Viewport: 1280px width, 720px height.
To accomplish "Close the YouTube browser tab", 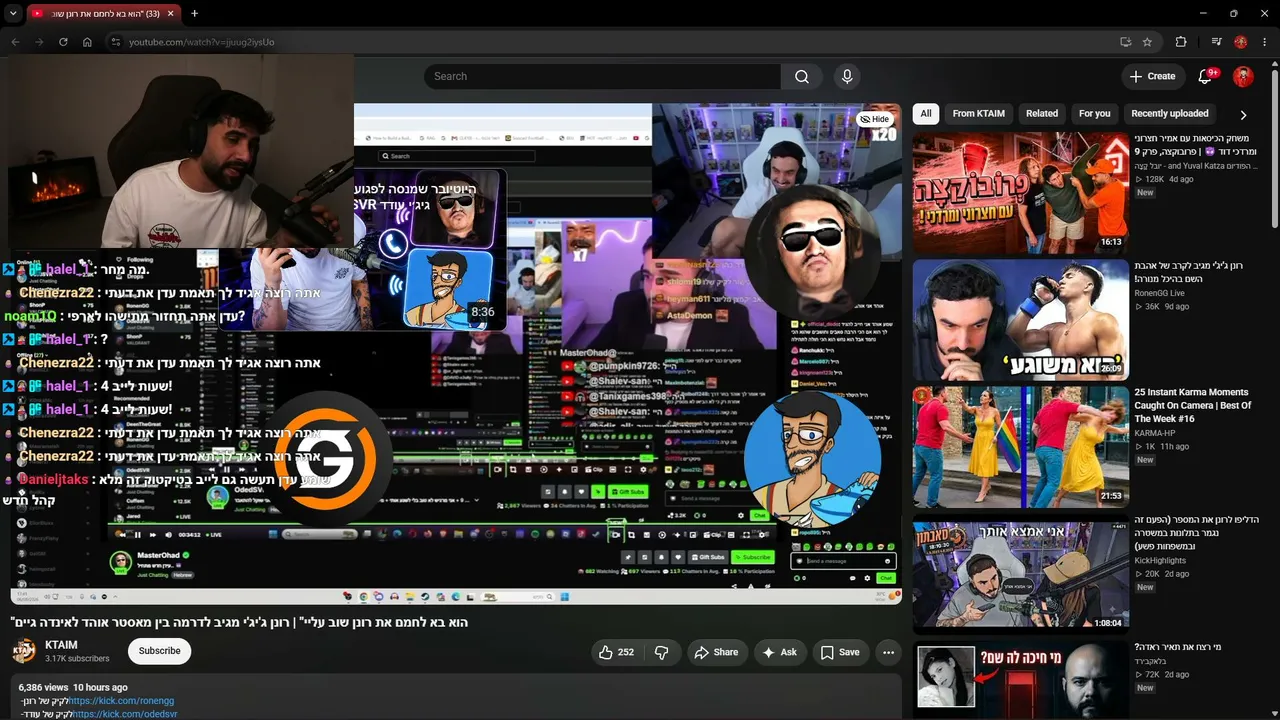I will (170, 13).
